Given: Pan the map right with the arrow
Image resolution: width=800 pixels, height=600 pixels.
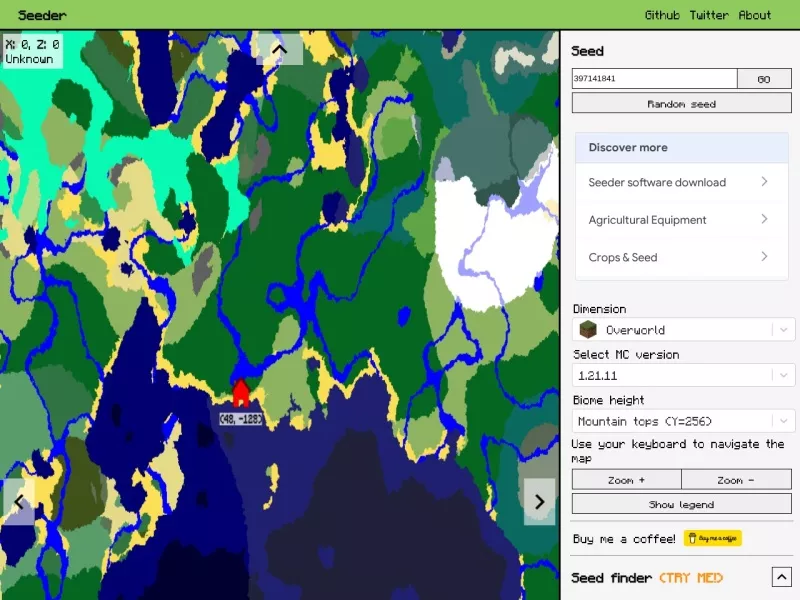Looking at the screenshot, I should coord(539,502).
